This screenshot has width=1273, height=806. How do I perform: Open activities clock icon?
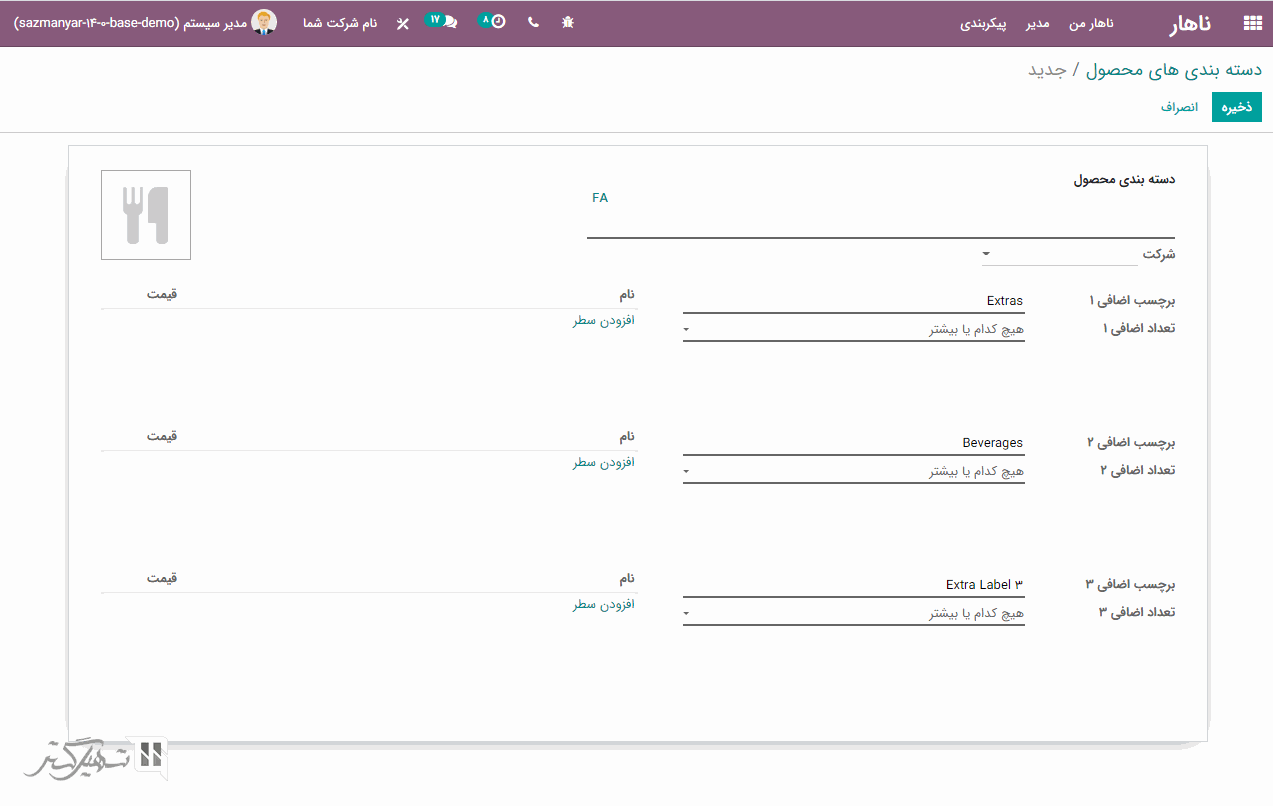[x=497, y=22]
